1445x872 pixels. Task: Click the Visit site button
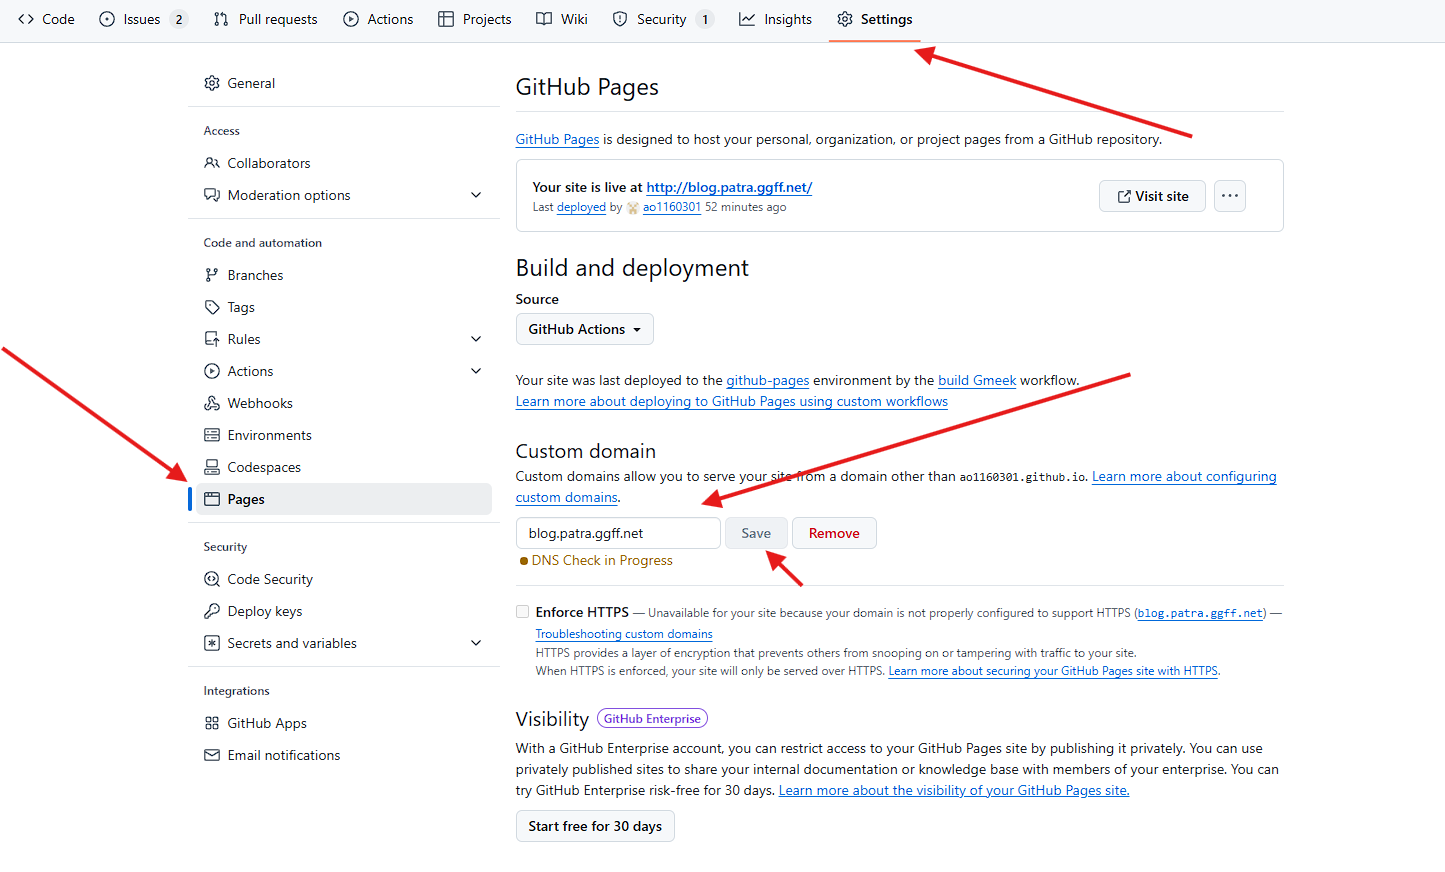(x=1152, y=196)
